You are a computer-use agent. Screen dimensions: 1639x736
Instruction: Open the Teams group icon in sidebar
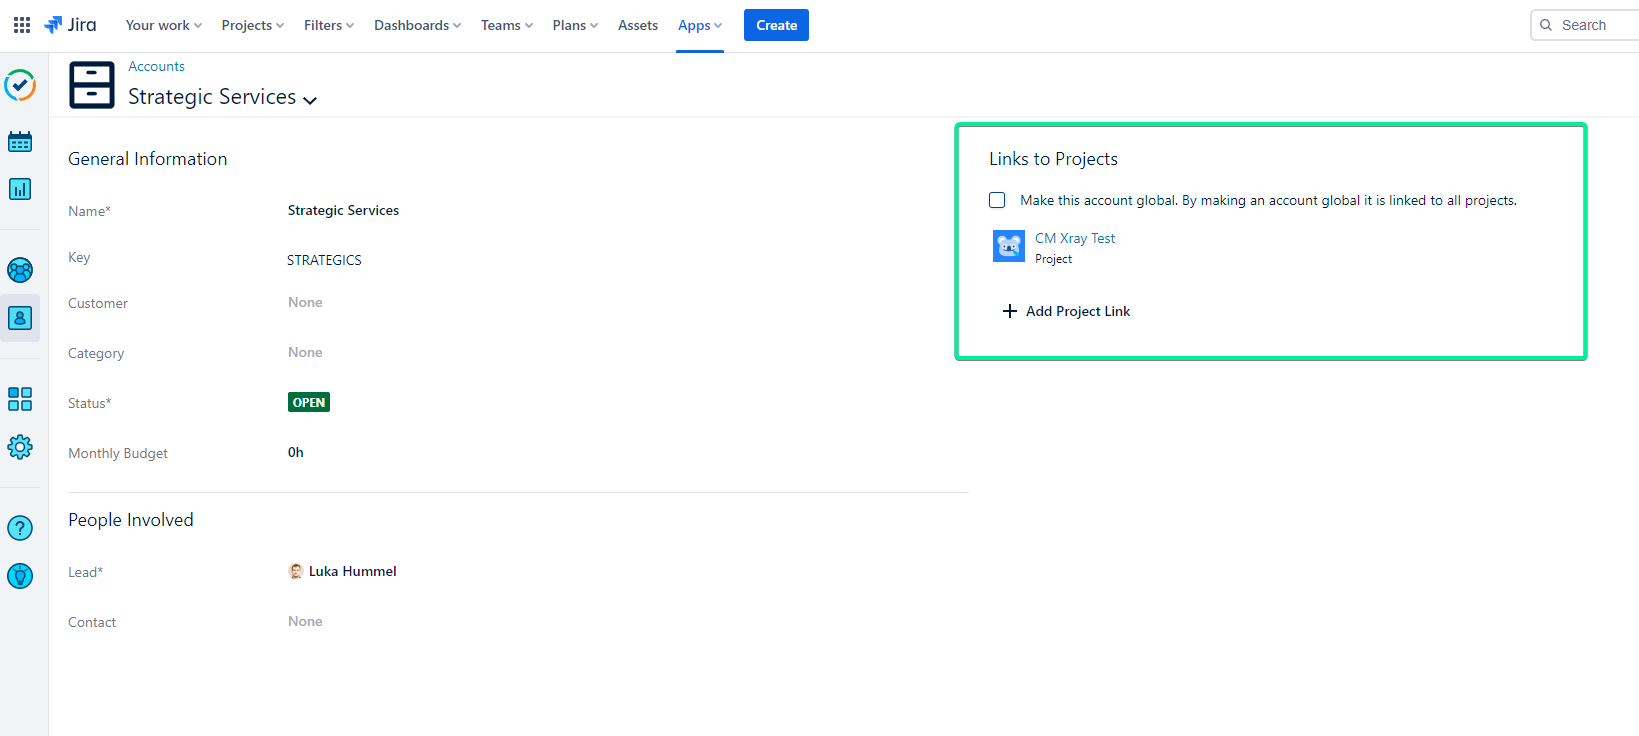tap(20, 270)
